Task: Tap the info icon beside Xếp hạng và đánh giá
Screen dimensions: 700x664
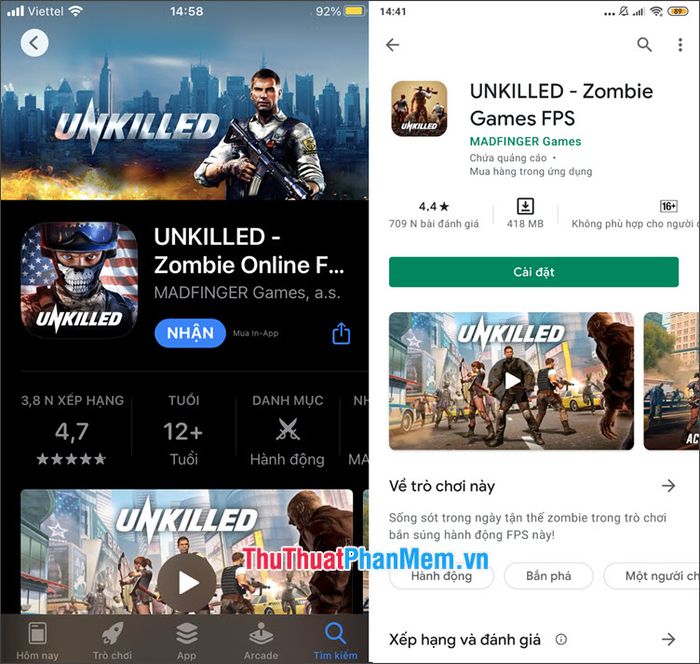Action: [x=561, y=639]
